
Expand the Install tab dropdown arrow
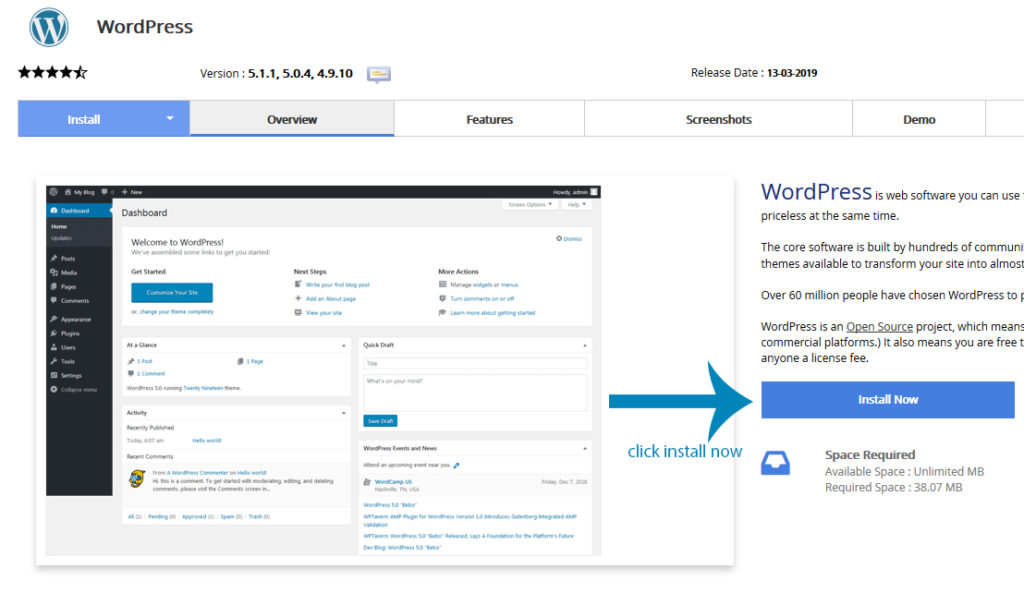pyautogui.click(x=170, y=119)
